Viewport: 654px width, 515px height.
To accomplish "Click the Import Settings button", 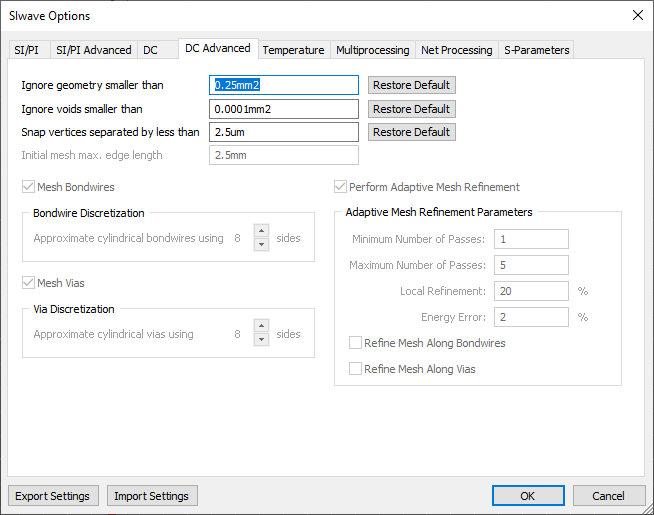I will (152, 496).
